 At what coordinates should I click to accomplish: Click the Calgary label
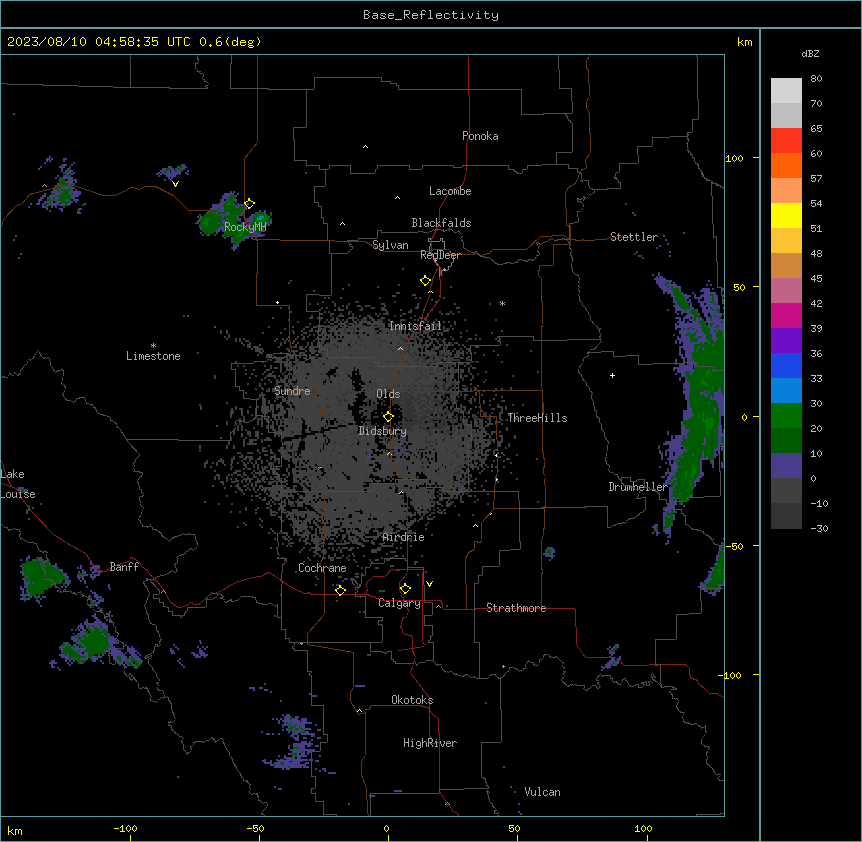coord(399,603)
